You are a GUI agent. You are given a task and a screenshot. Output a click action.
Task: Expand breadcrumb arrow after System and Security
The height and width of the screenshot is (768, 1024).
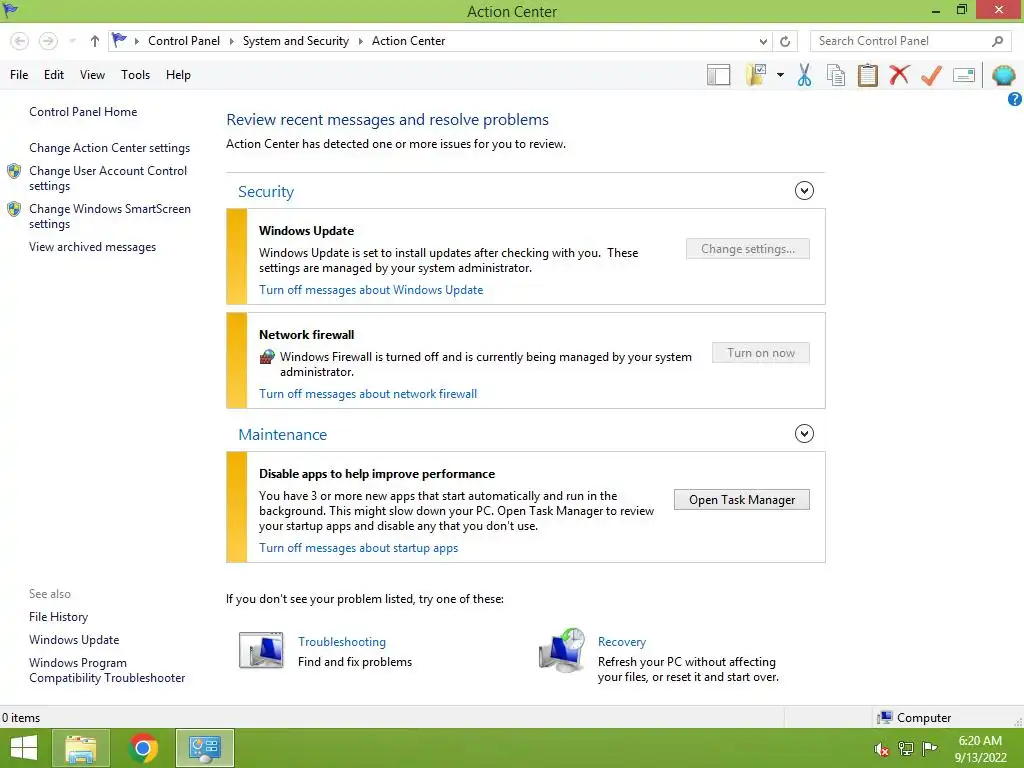click(360, 41)
